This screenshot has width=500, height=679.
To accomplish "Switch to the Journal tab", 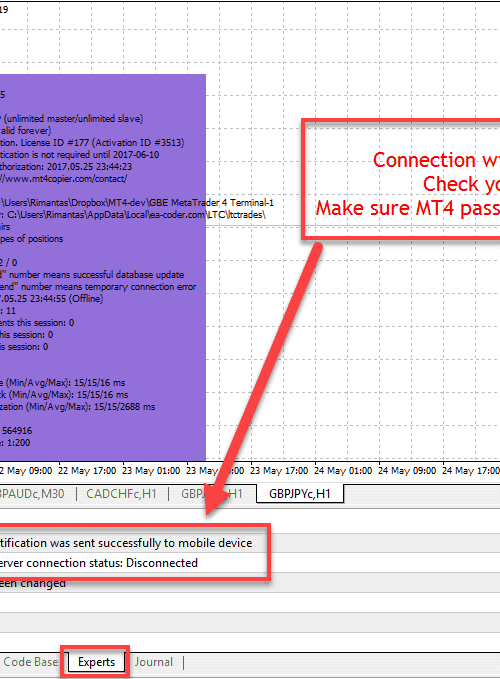I will point(153,662).
